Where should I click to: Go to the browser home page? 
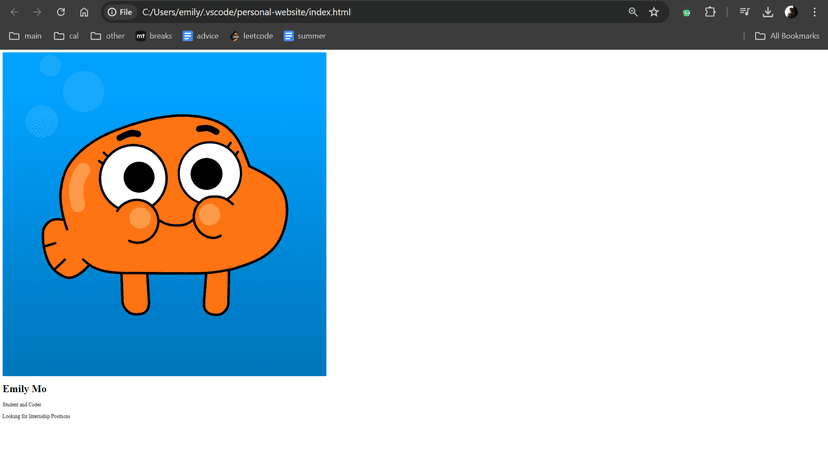click(x=84, y=12)
